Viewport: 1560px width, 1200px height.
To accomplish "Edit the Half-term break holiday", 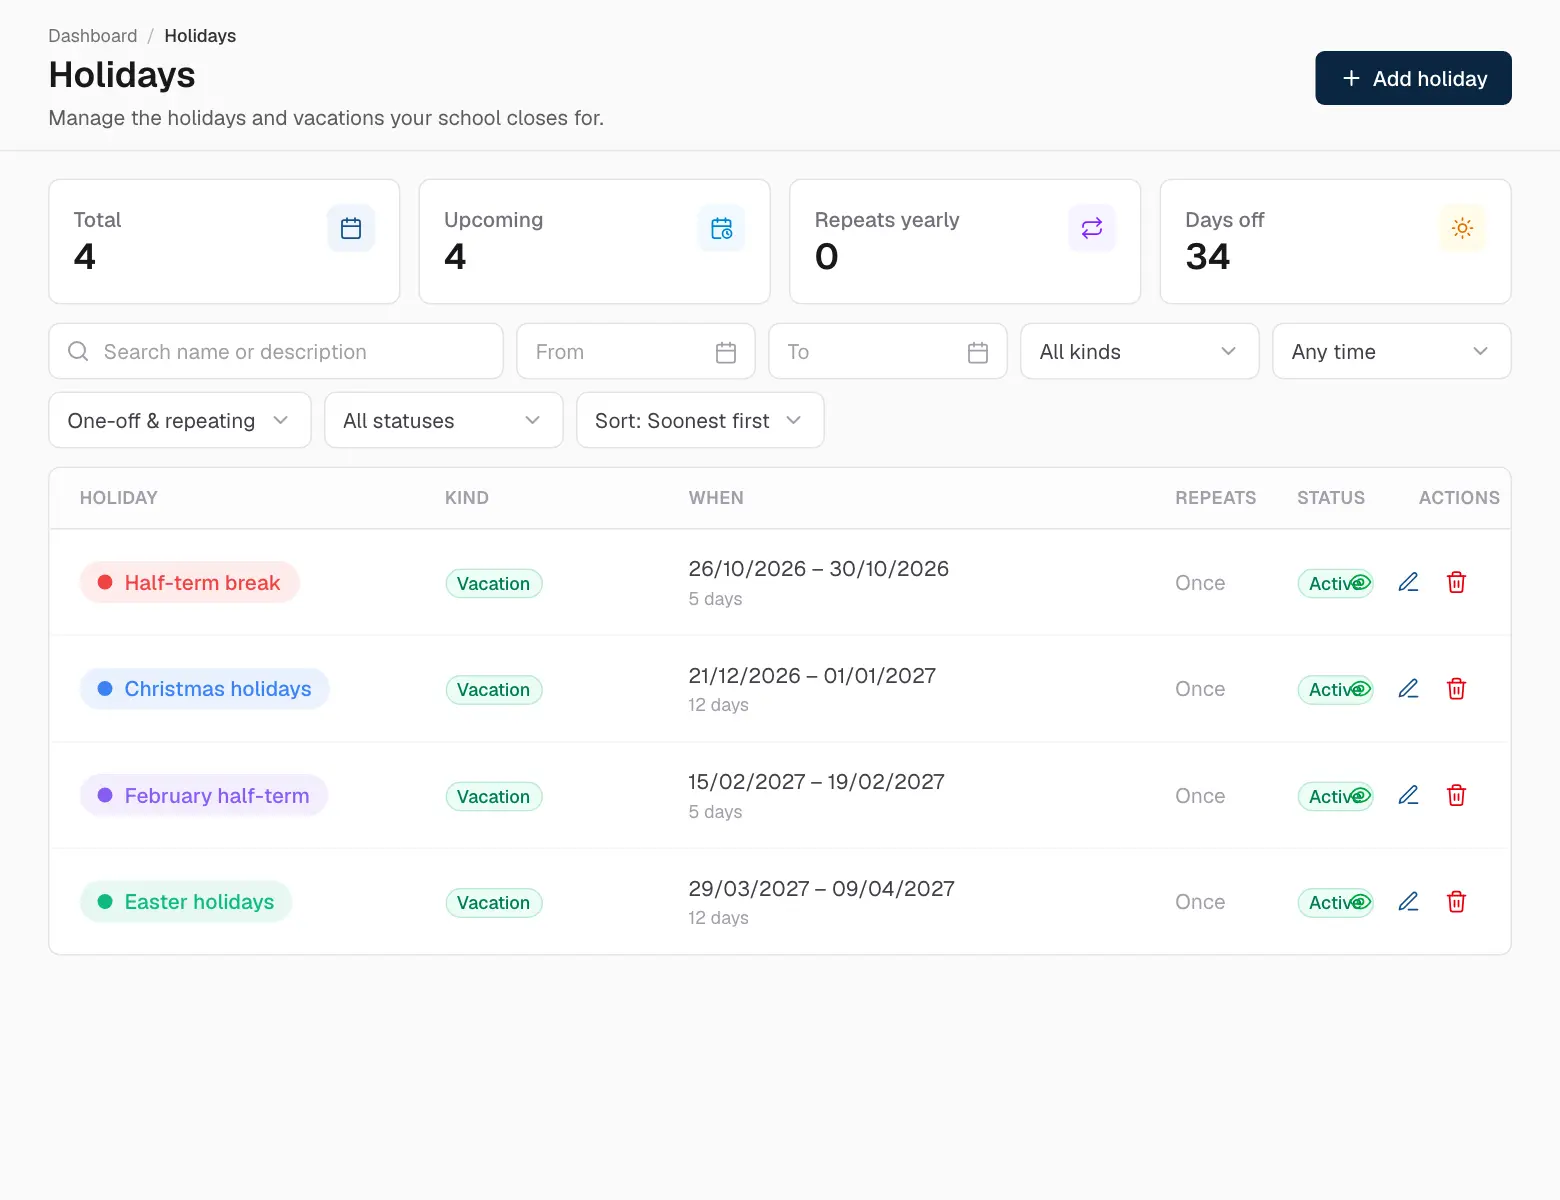I will tap(1408, 582).
